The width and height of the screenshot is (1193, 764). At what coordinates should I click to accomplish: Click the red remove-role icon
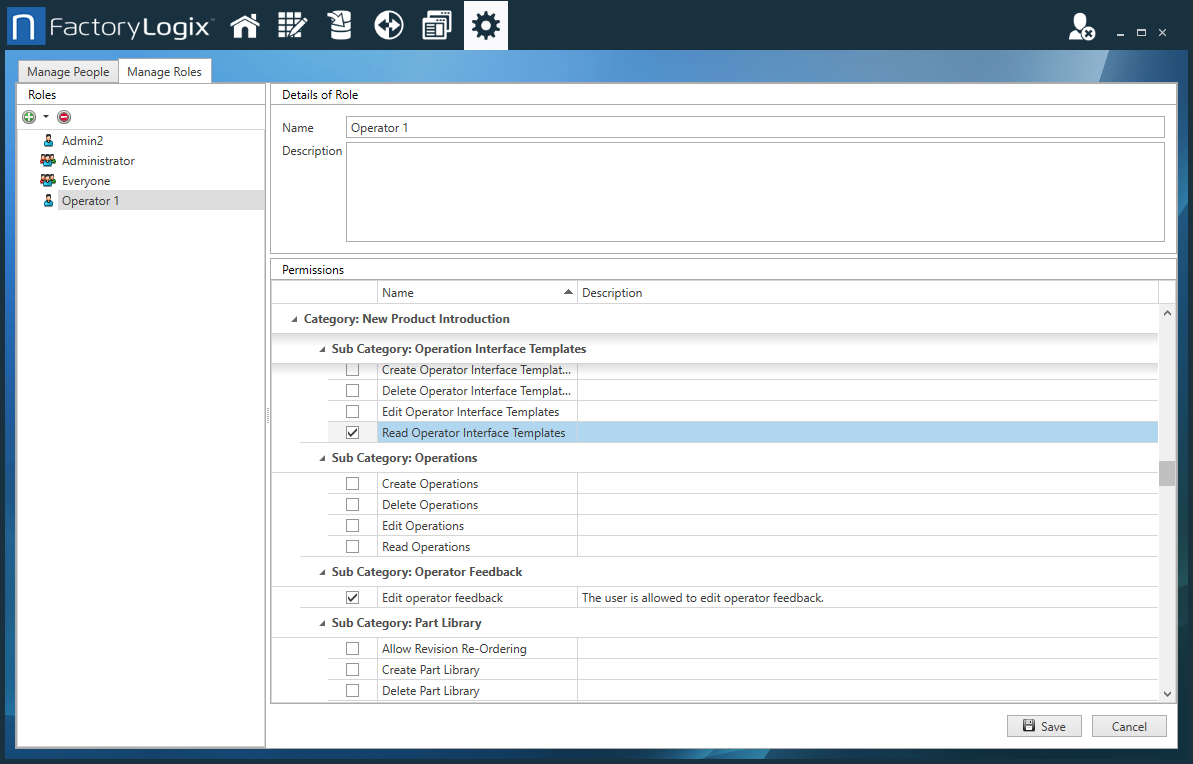[x=63, y=117]
